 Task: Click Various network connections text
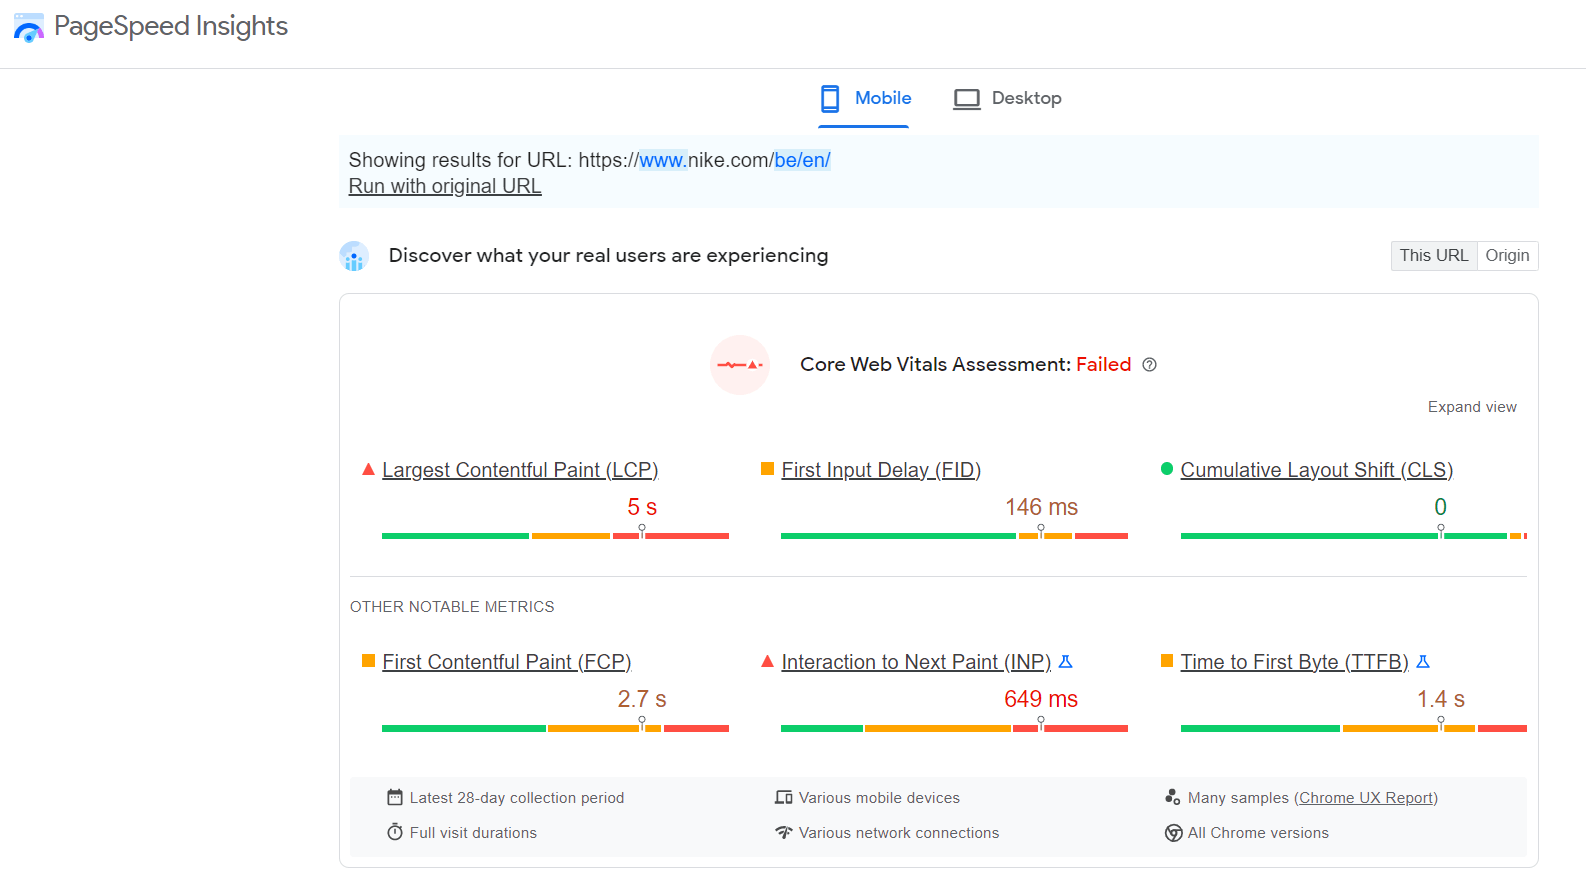899,833
